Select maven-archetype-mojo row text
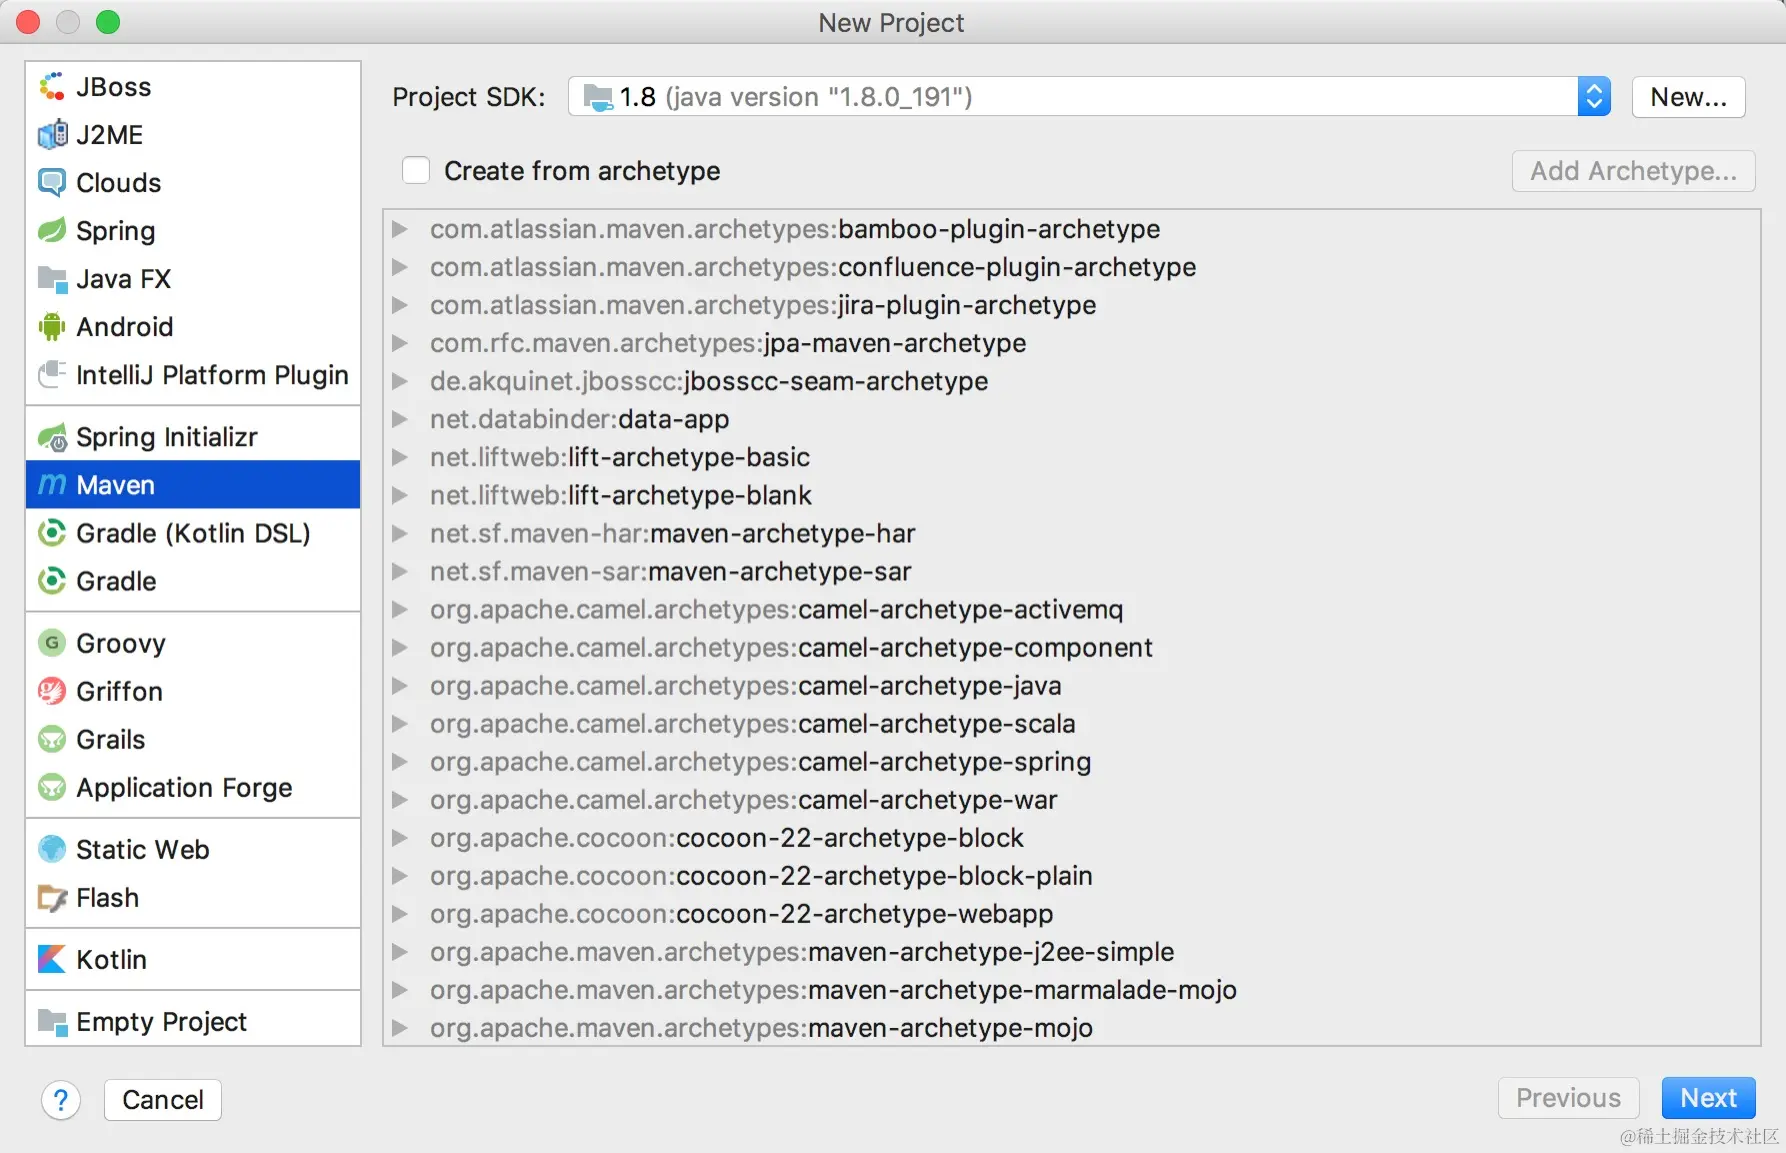Viewport: 1786px width, 1153px height. 762,1027
